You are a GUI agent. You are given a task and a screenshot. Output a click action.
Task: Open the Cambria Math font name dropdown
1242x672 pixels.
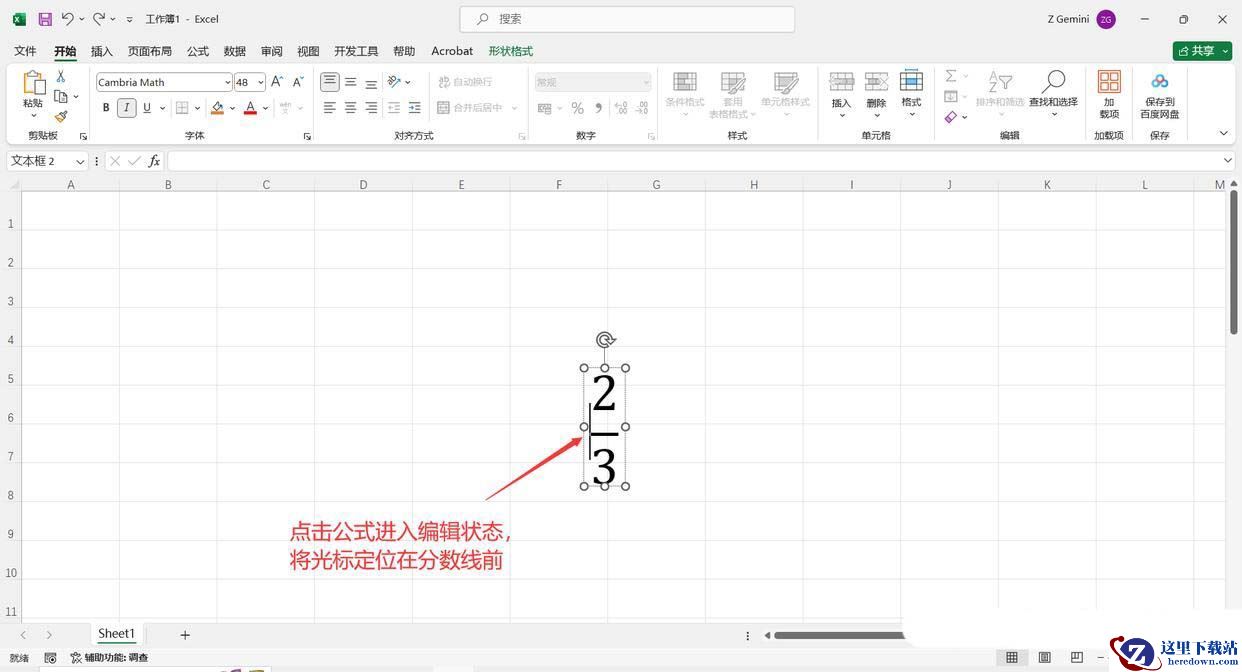(228, 82)
